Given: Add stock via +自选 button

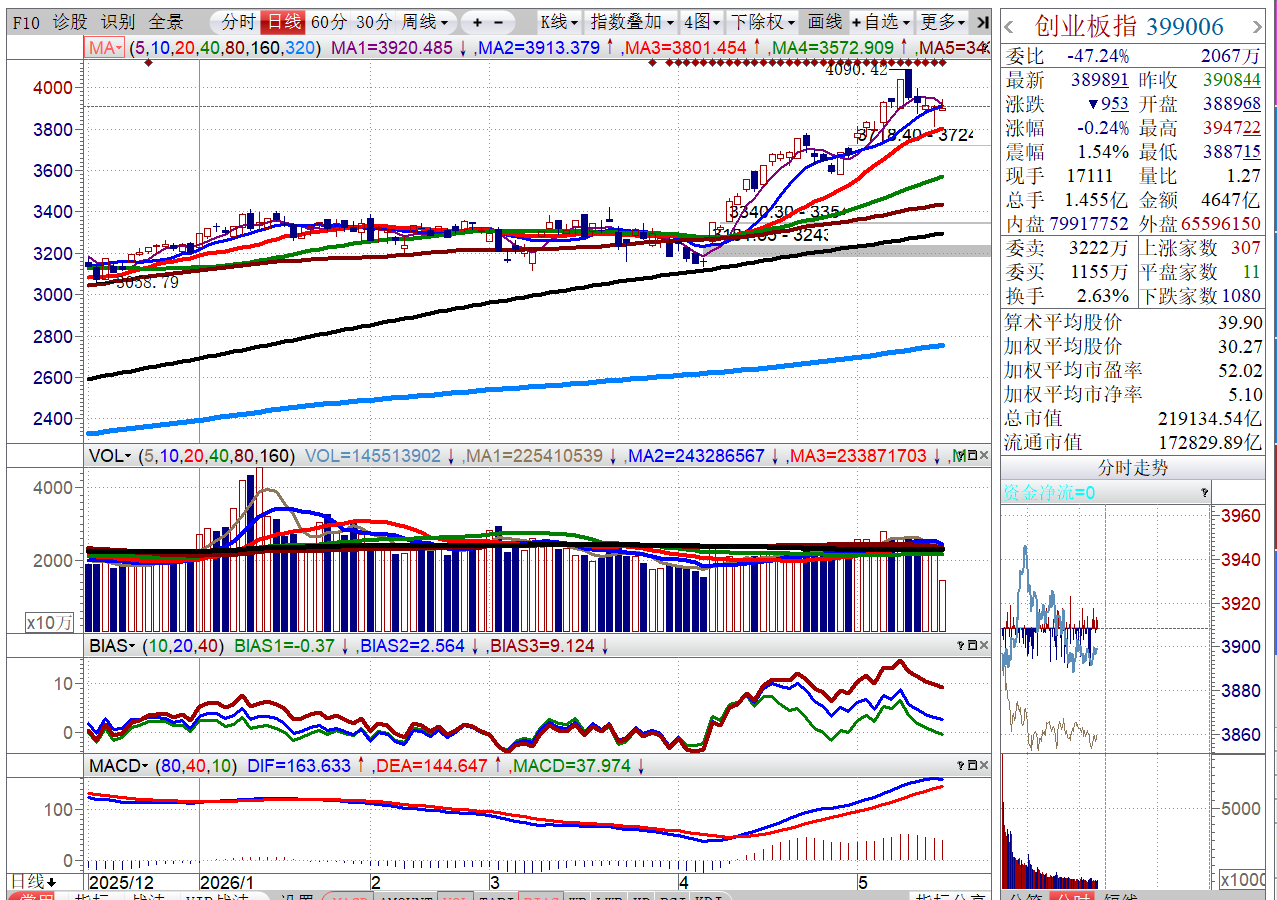Looking at the screenshot, I should click(x=881, y=22).
